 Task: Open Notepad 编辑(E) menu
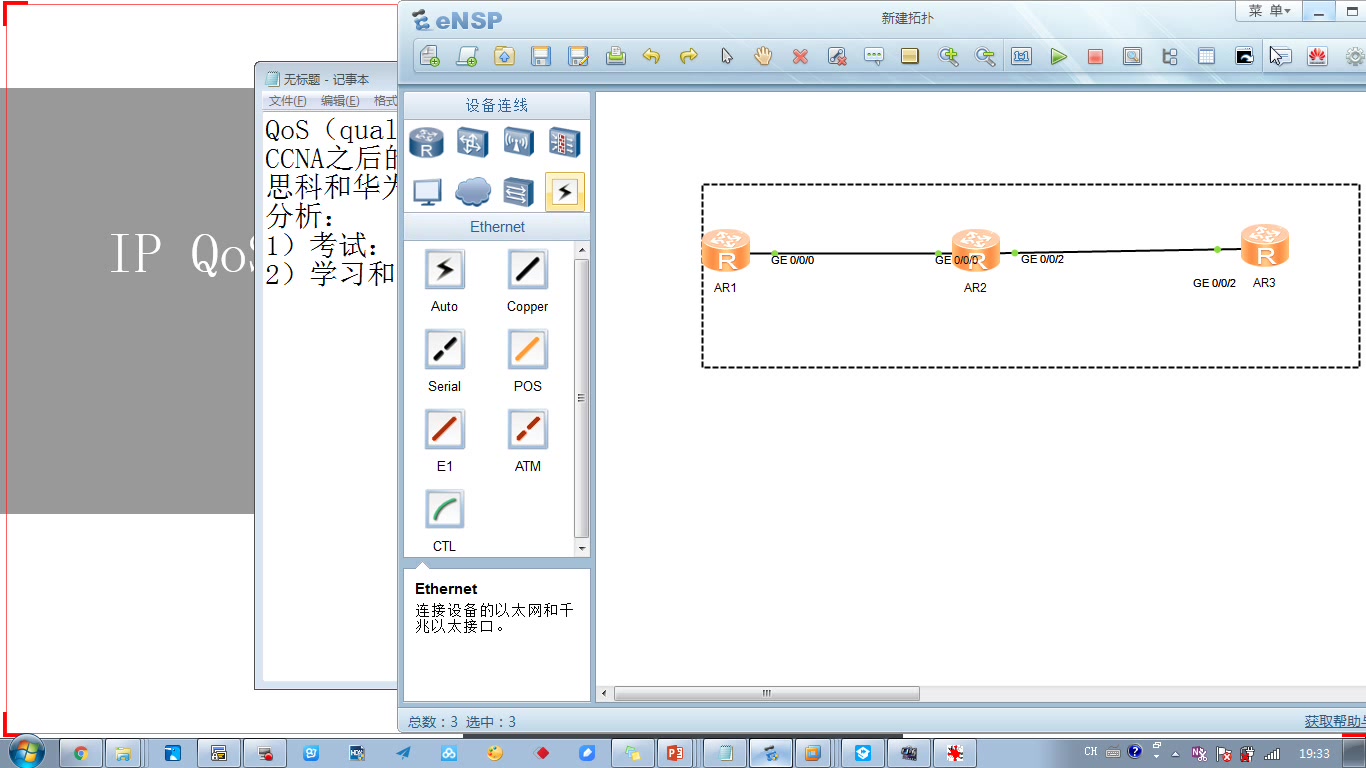click(x=340, y=101)
